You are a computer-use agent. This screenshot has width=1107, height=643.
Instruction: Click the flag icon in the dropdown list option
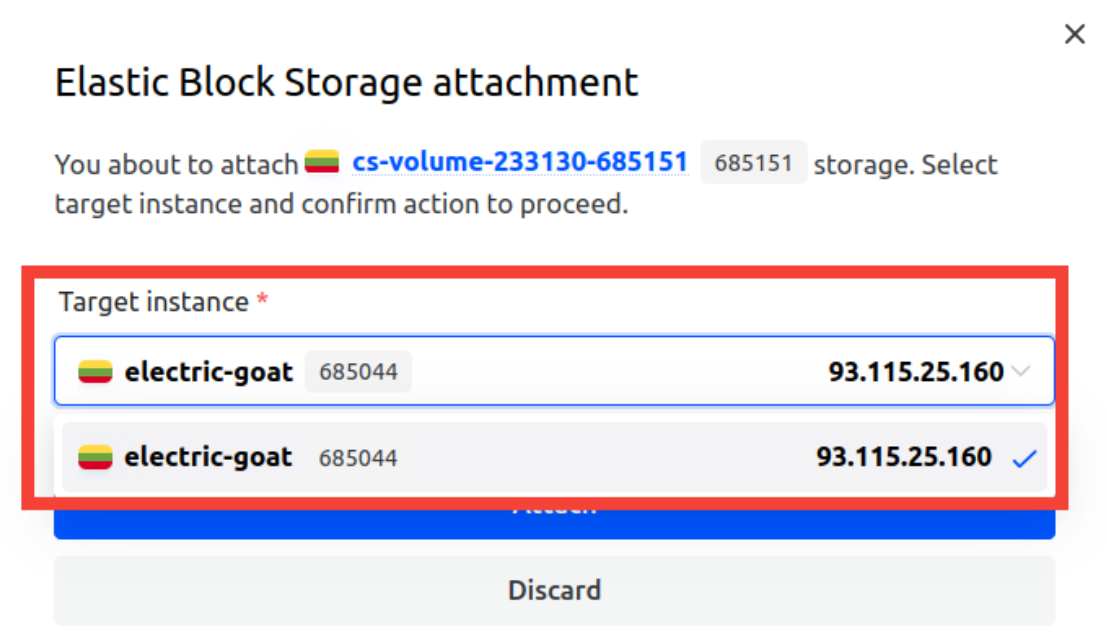point(95,458)
